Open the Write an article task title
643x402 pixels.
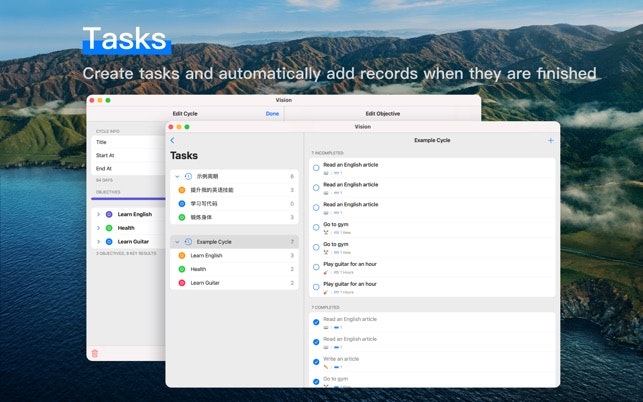341,359
